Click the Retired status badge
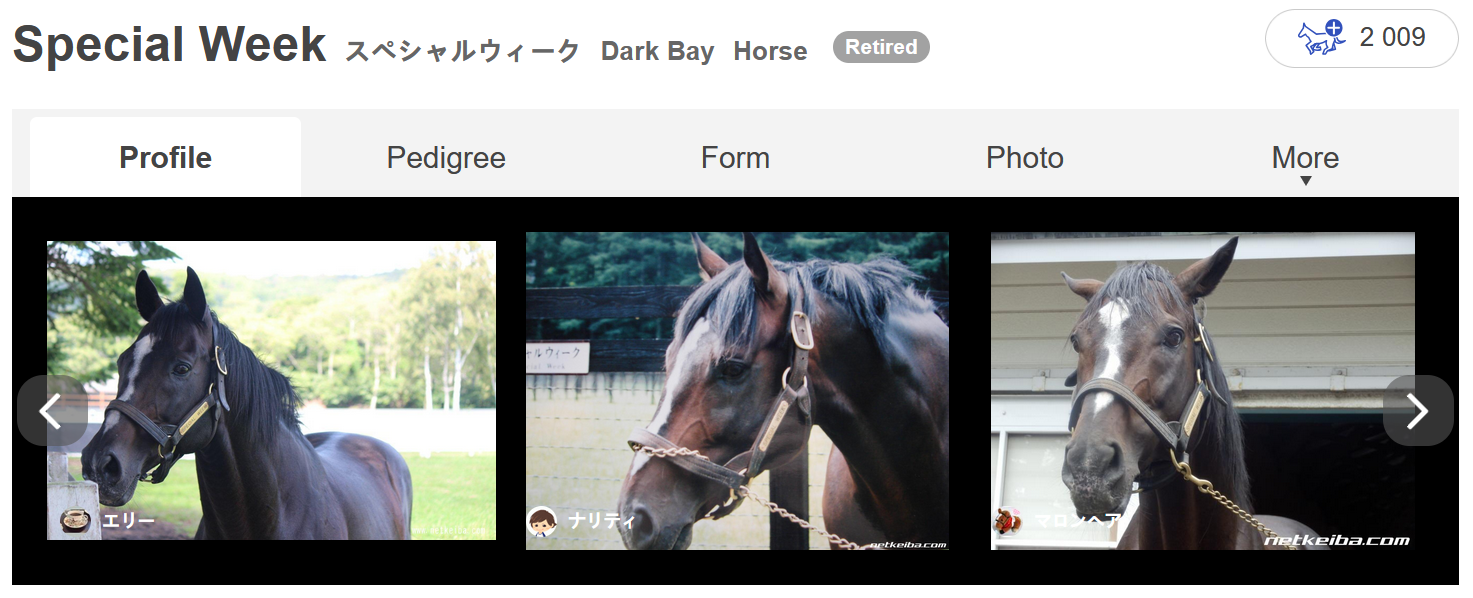This screenshot has width=1473, height=598. pyautogui.click(x=881, y=47)
